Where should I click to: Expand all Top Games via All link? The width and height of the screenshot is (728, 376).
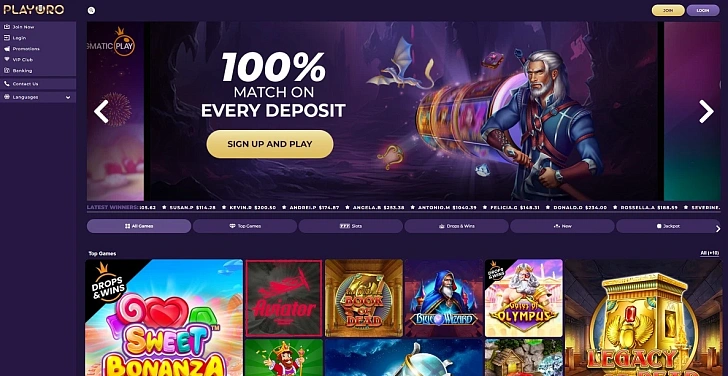tap(710, 253)
